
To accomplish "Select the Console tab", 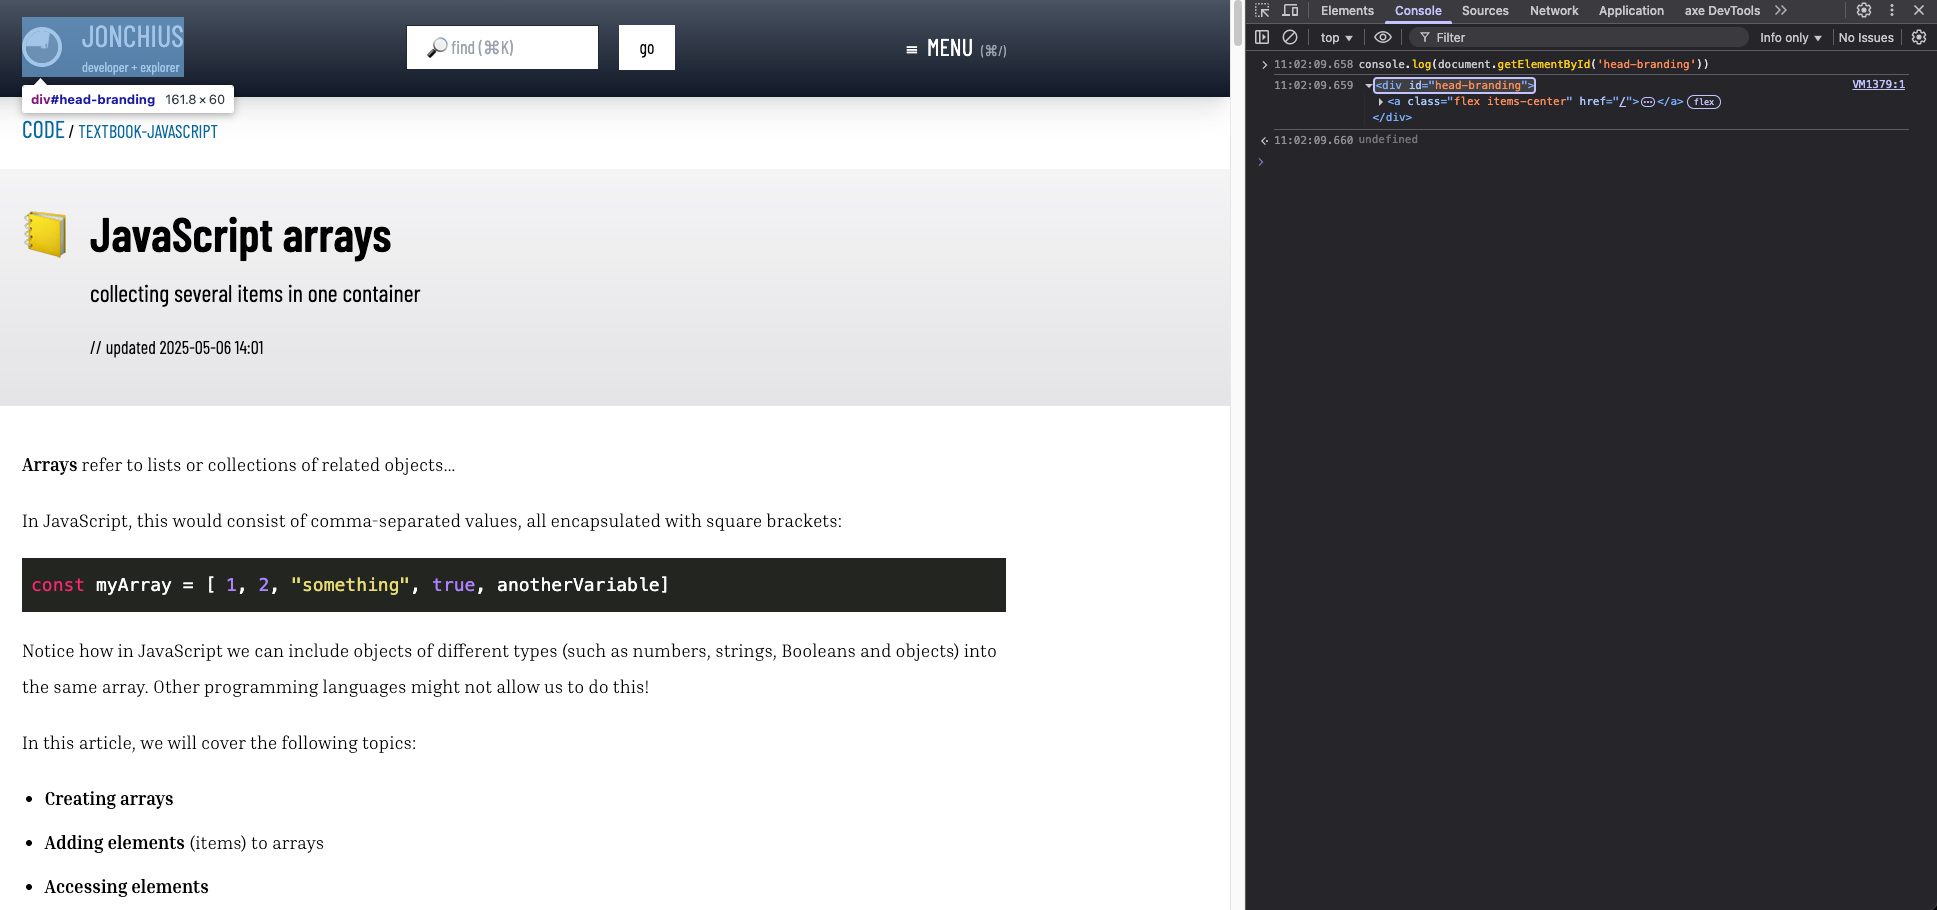I will click(1418, 11).
